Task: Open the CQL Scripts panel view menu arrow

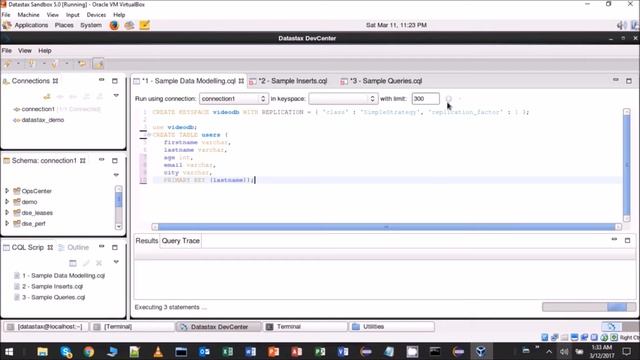Action: click(x=116, y=262)
